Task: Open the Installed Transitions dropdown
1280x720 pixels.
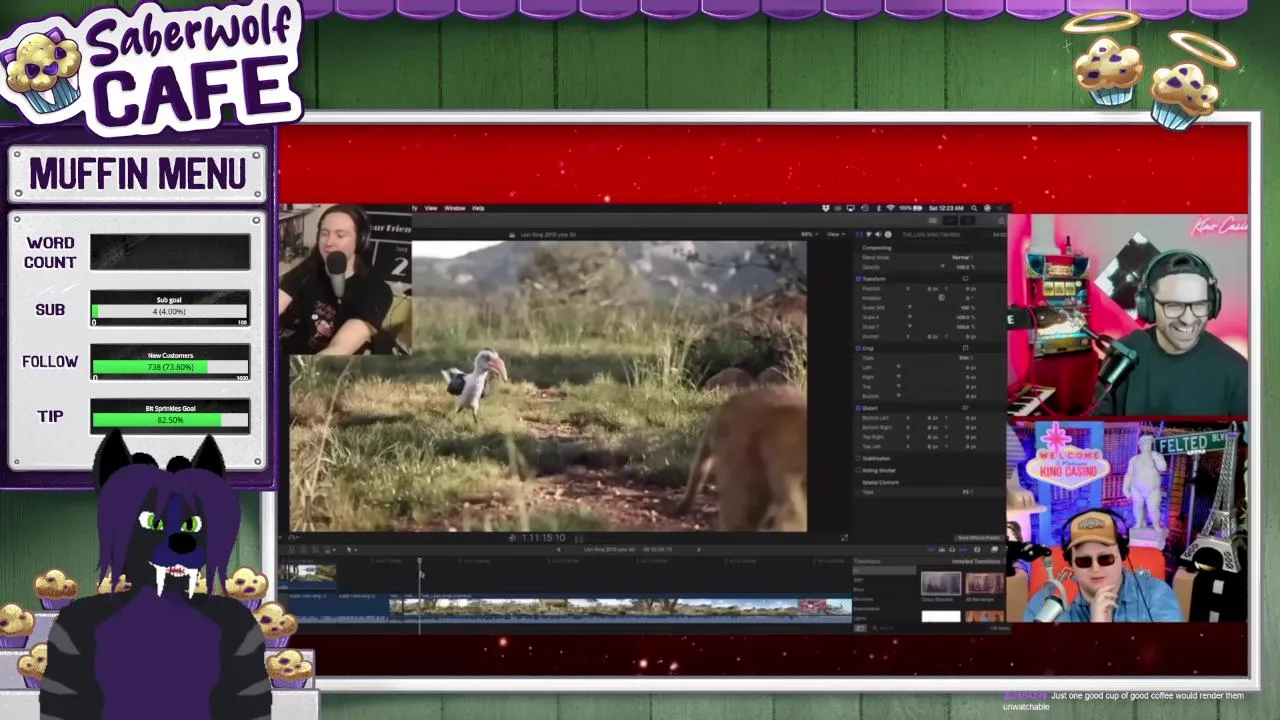Action: pyautogui.click(x=978, y=561)
